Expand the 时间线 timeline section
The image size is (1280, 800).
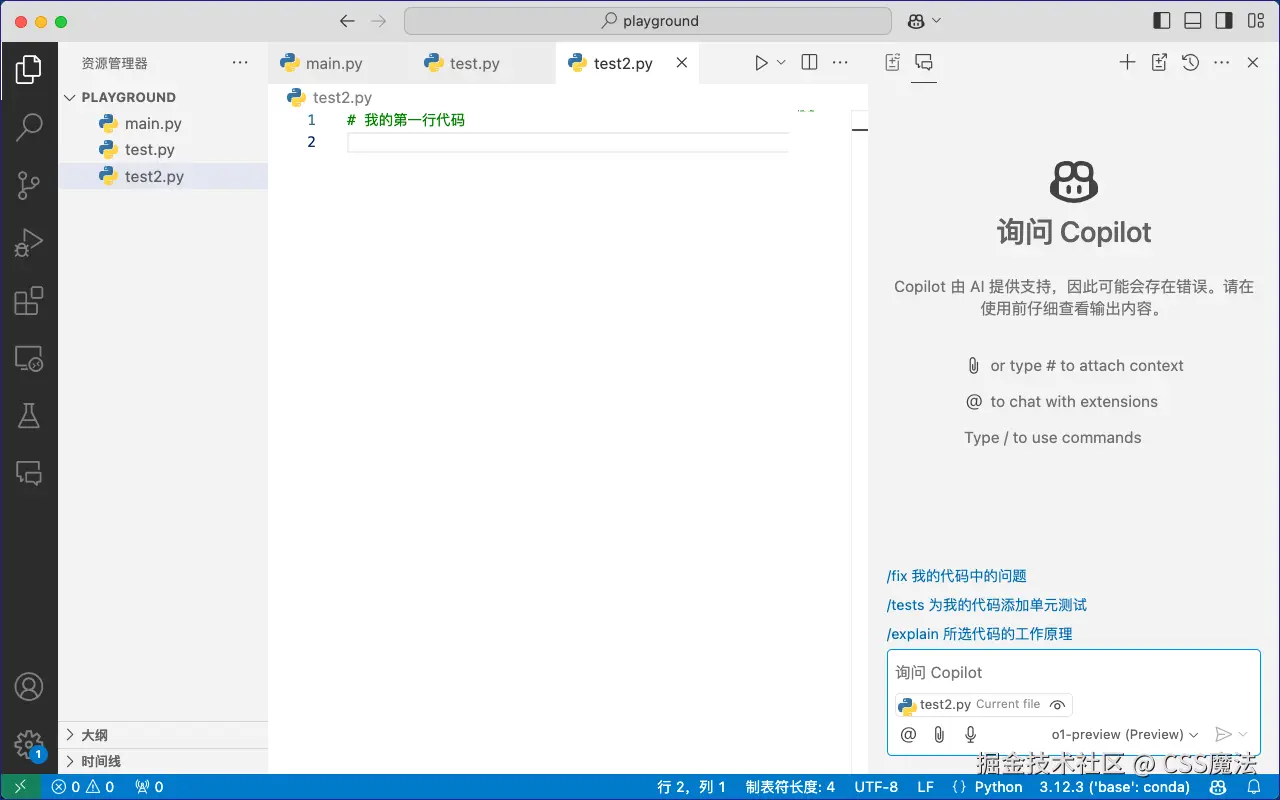coord(163,761)
